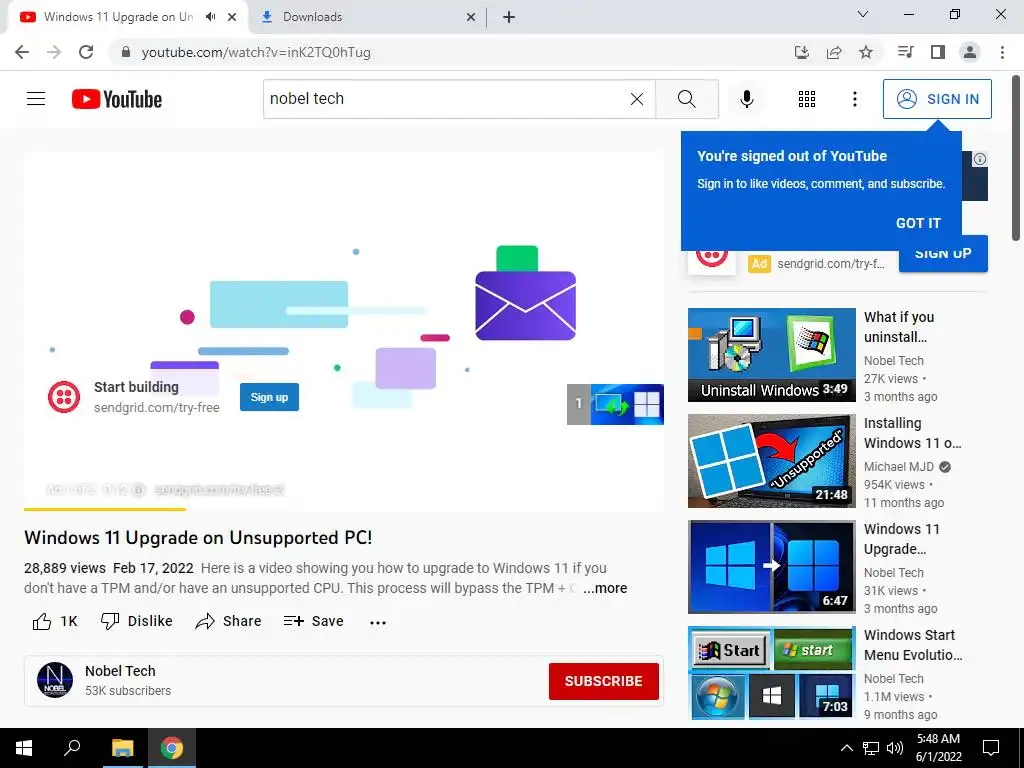Open the sendgrid.com/try-free ad link
The image size is (1024, 768).
click(157, 408)
